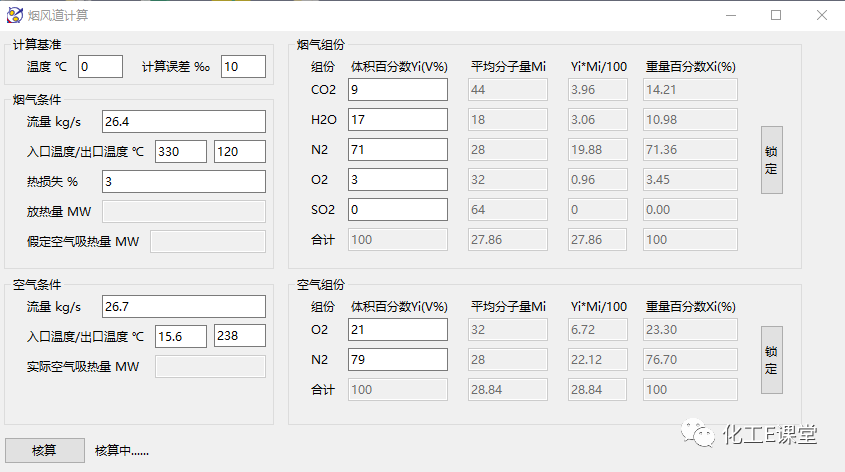Click the air flow rate kg/s field
The image size is (845, 472).
(x=183, y=306)
